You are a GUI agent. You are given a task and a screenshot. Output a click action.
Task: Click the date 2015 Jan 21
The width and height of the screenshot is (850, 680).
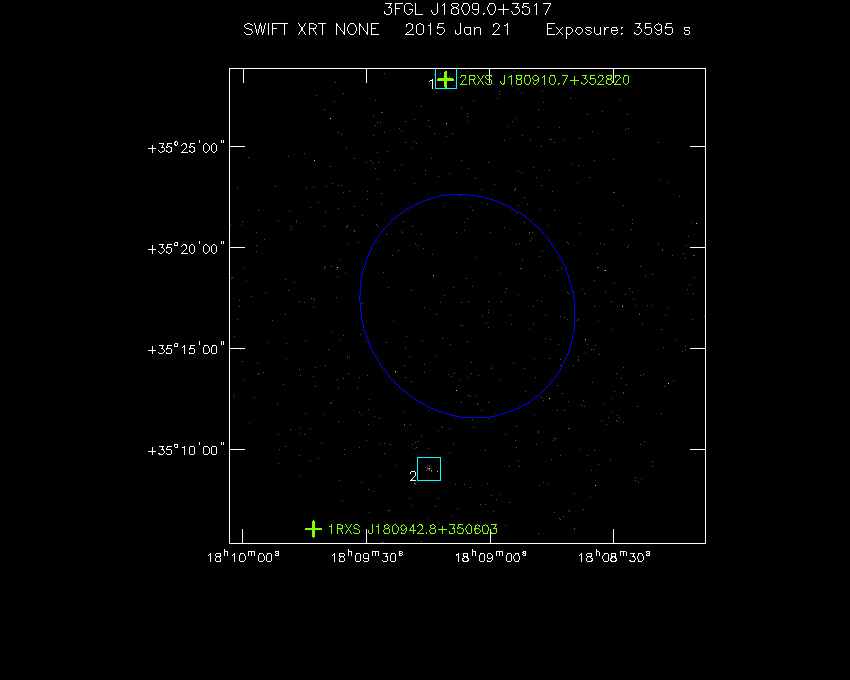point(457,29)
